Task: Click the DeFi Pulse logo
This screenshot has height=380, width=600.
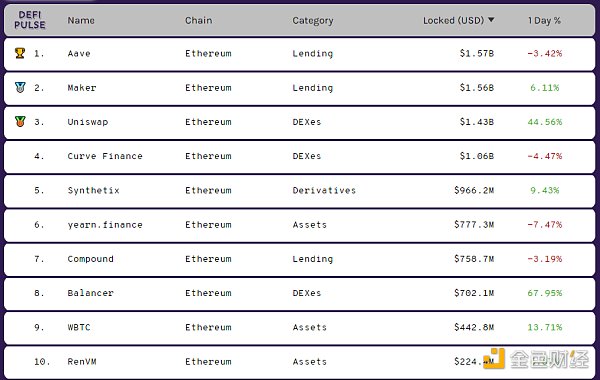Action: 30,20
